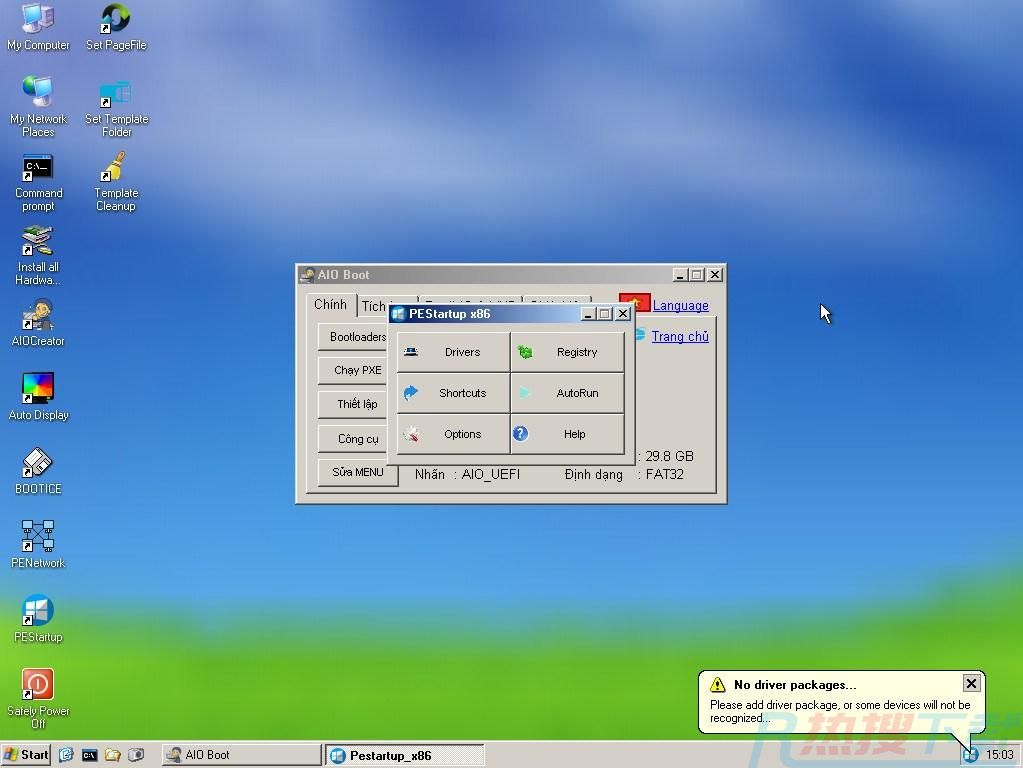The width and height of the screenshot is (1023, 768).
Task: Switch to AIO Boot taskbar button
Action: [x=241, y=755]
